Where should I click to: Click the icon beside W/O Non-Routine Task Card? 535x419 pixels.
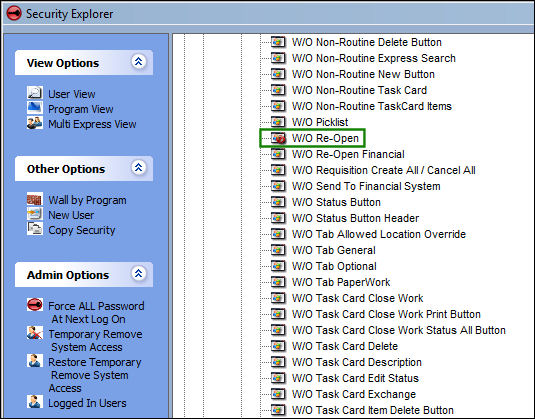pos(278,90)
